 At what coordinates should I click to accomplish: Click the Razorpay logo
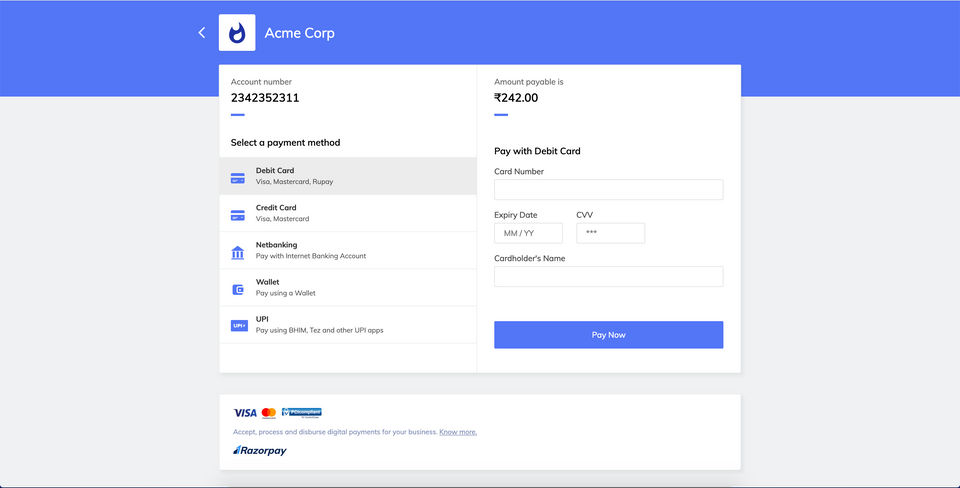pos(260,451)
